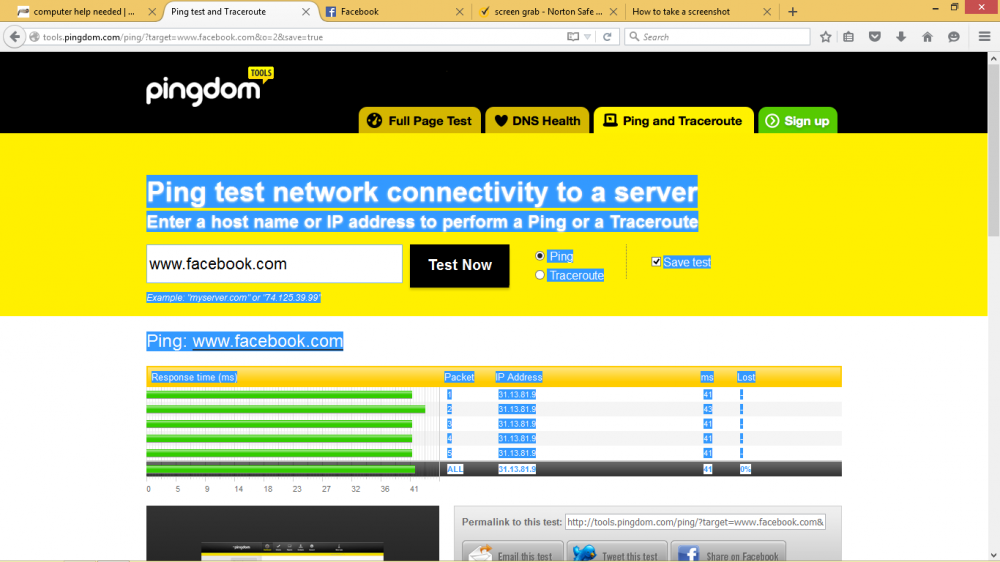Screen dimensions: 1000x562
Task: Click the Email this test button
Action: pyautogui.click(x=513, y=552)
